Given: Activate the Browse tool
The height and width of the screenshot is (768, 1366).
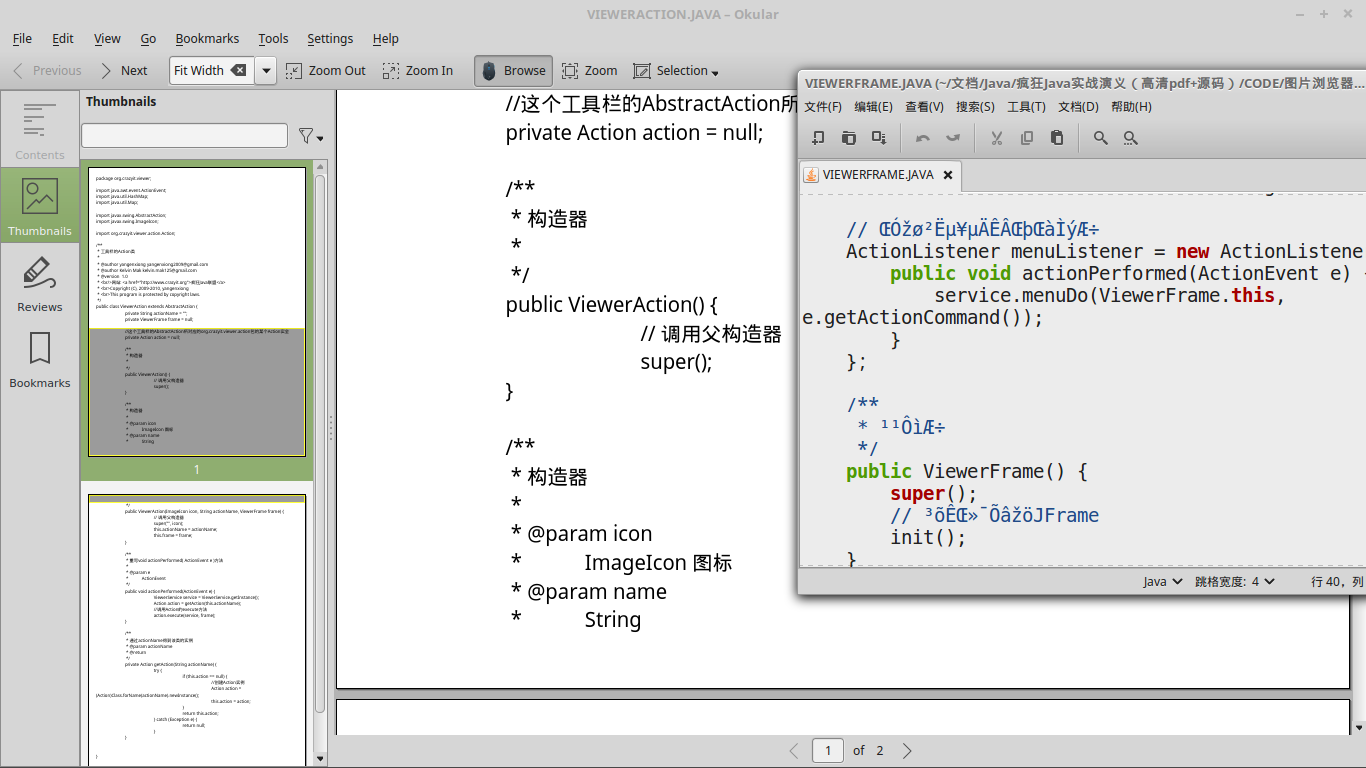Looking at the screenshot, I should click(x=514, y=71).
